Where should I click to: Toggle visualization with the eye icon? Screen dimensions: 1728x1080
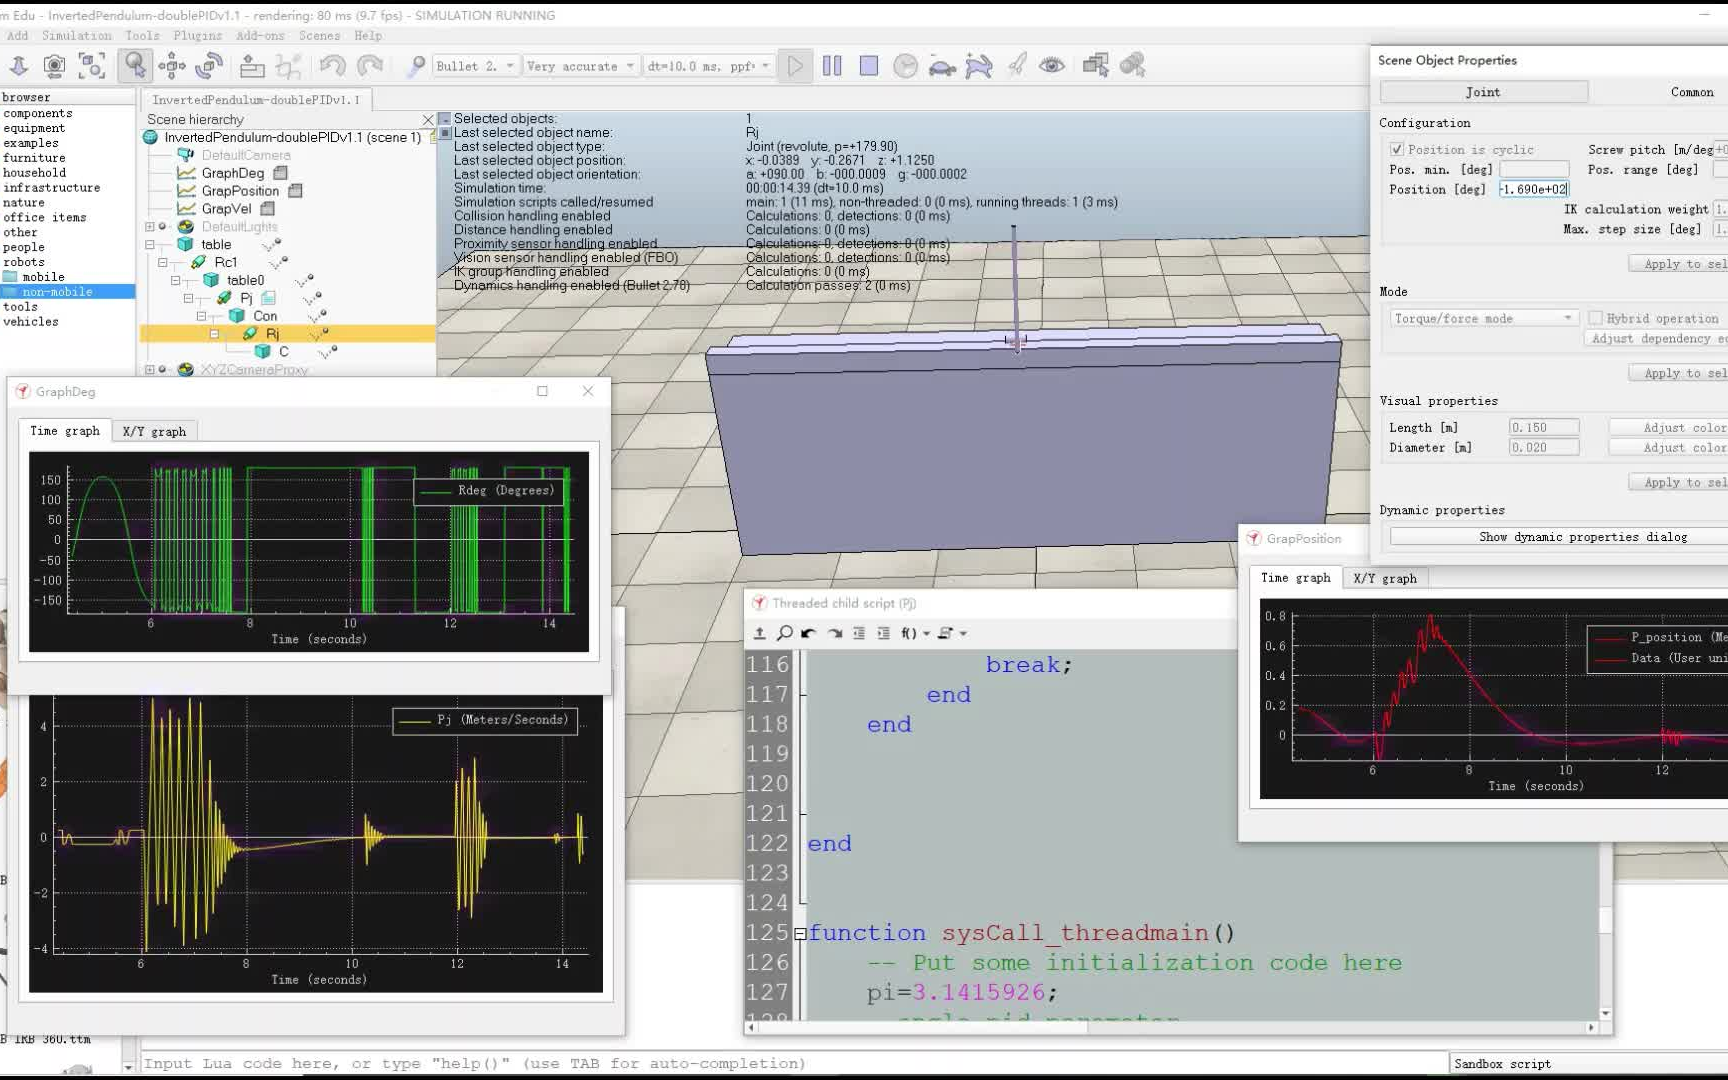pos(1051,66)
